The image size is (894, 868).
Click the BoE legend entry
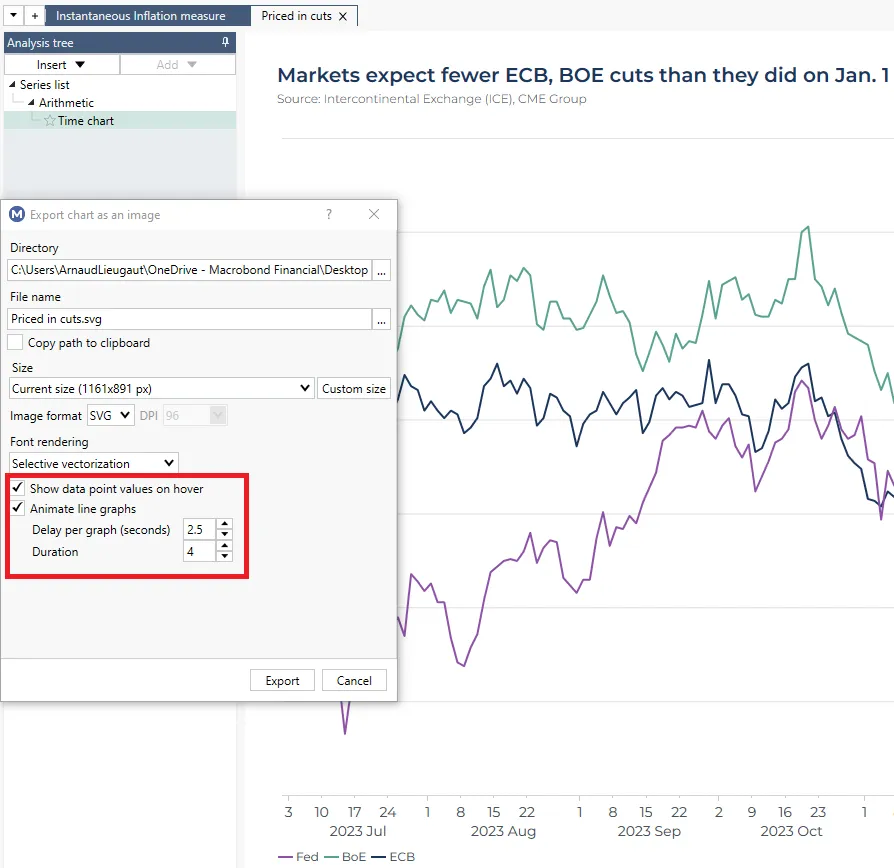pyautogui.click(x=346, y=857)
